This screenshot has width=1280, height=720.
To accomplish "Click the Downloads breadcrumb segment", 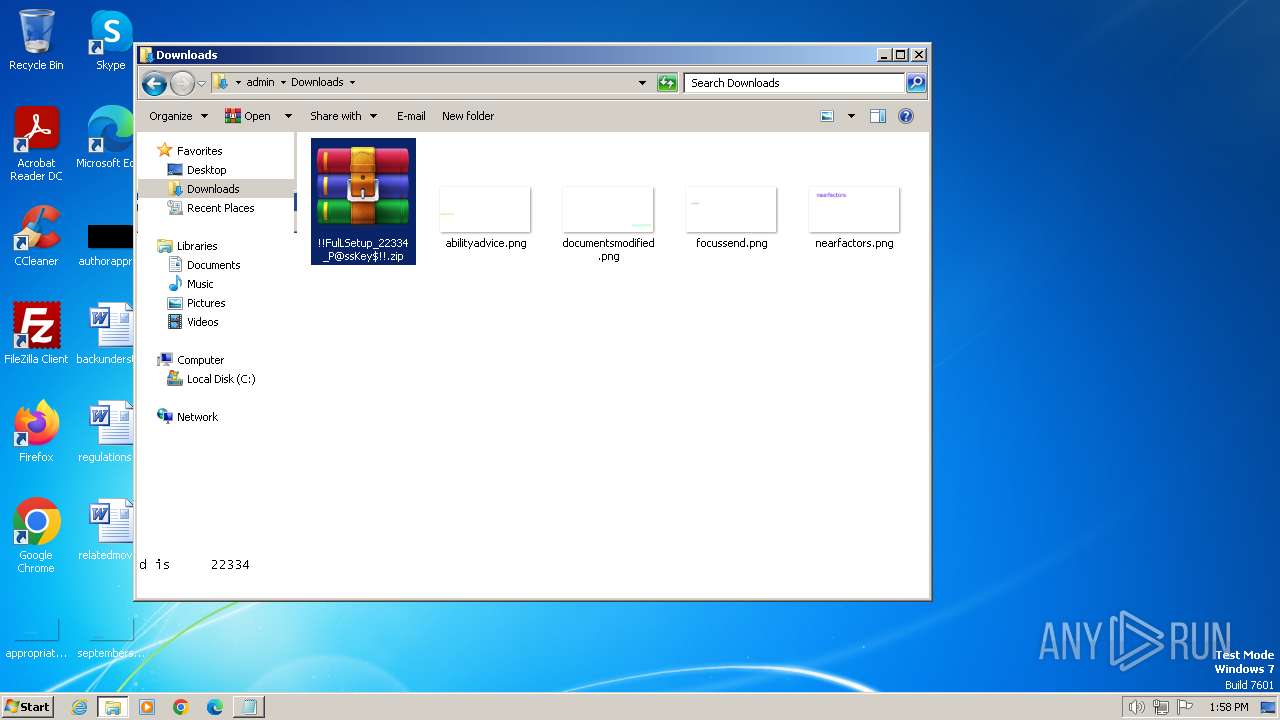I will (317, 83).
